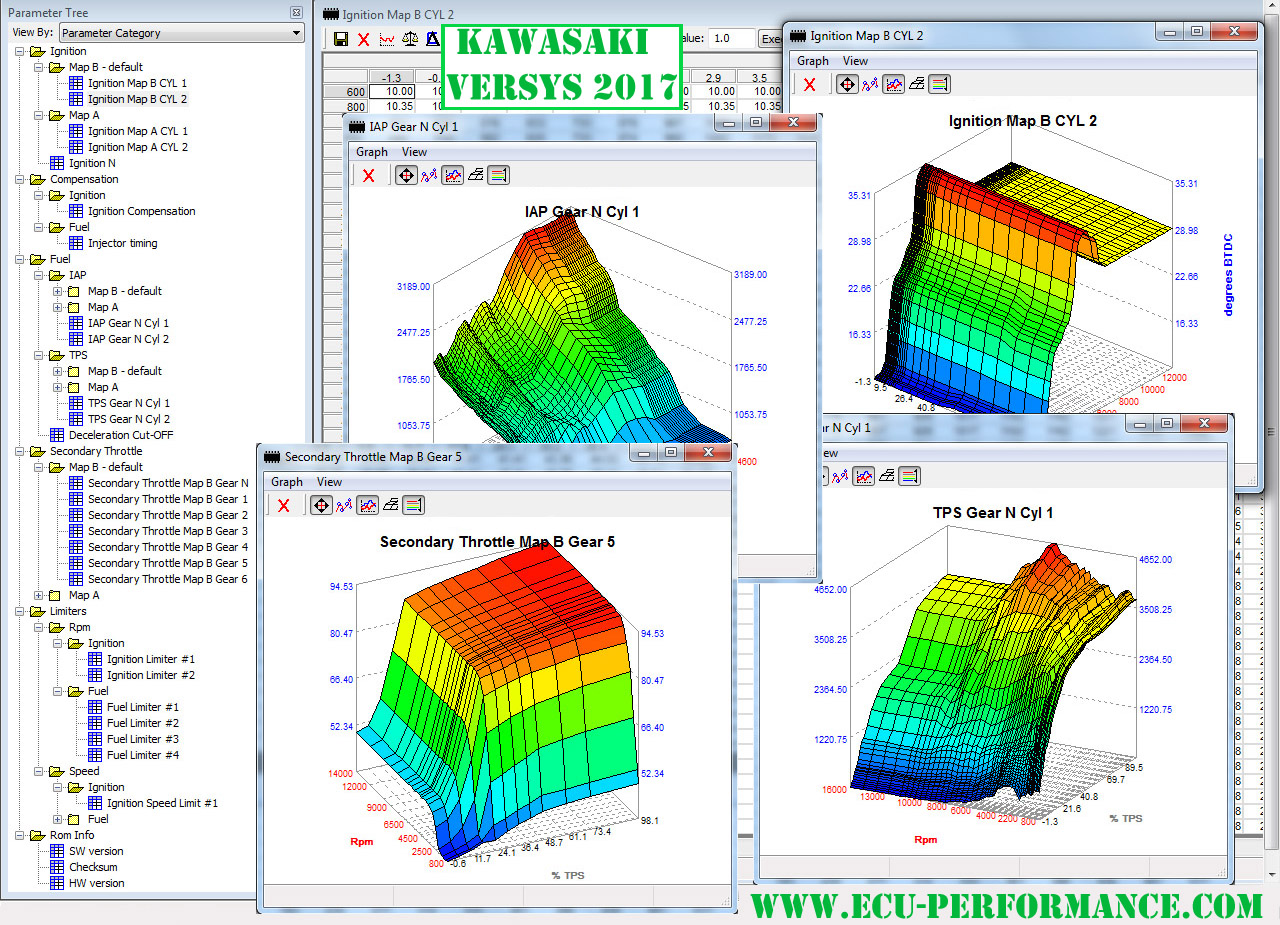Open Checksum under Rom Info

pos(93,867)
